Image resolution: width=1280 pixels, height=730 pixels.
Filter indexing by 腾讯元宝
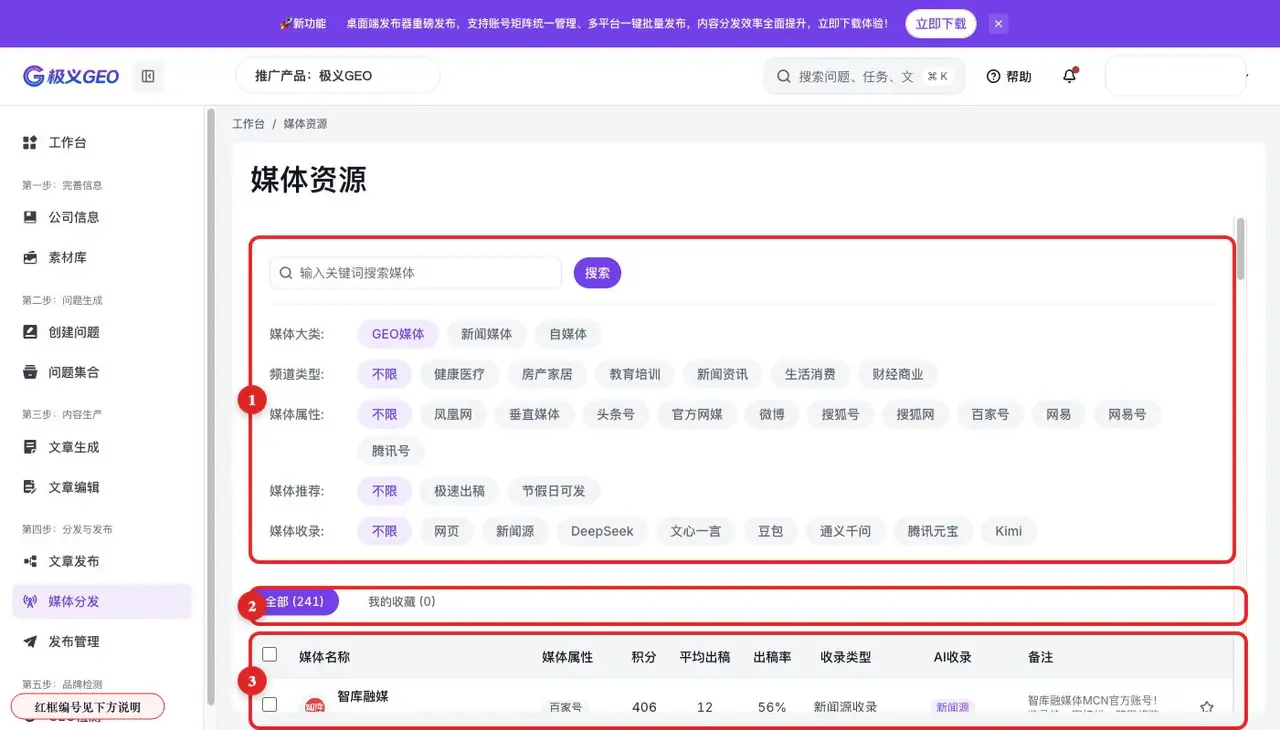(x=933, y=531)
